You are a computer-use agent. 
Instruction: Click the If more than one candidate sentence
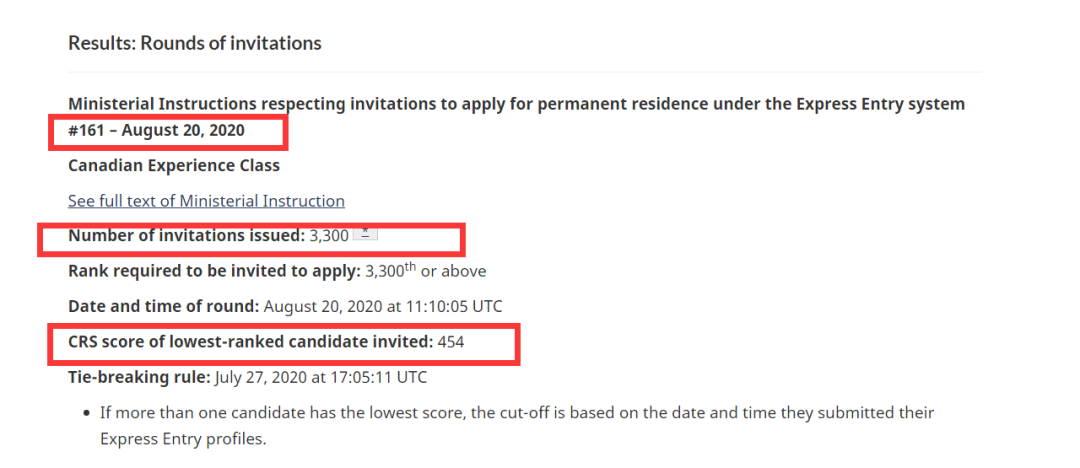click(x=517, y=426)
